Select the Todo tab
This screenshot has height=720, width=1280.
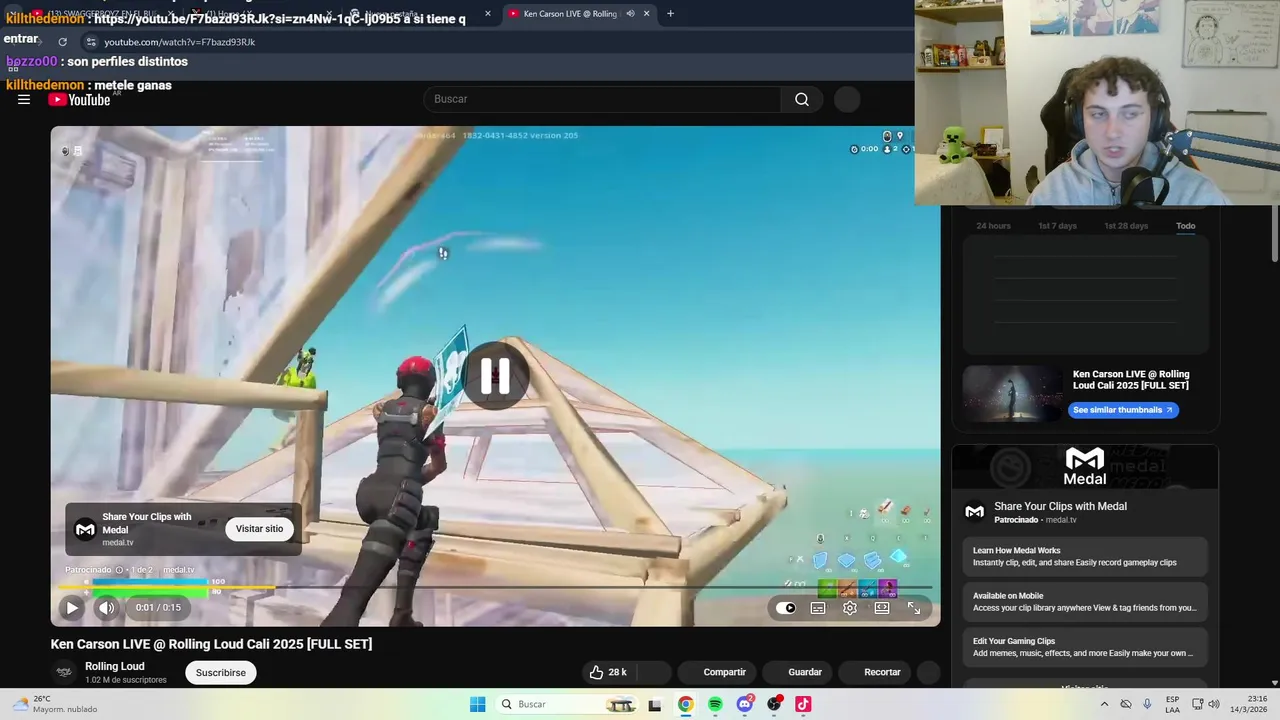(1185, 226)
